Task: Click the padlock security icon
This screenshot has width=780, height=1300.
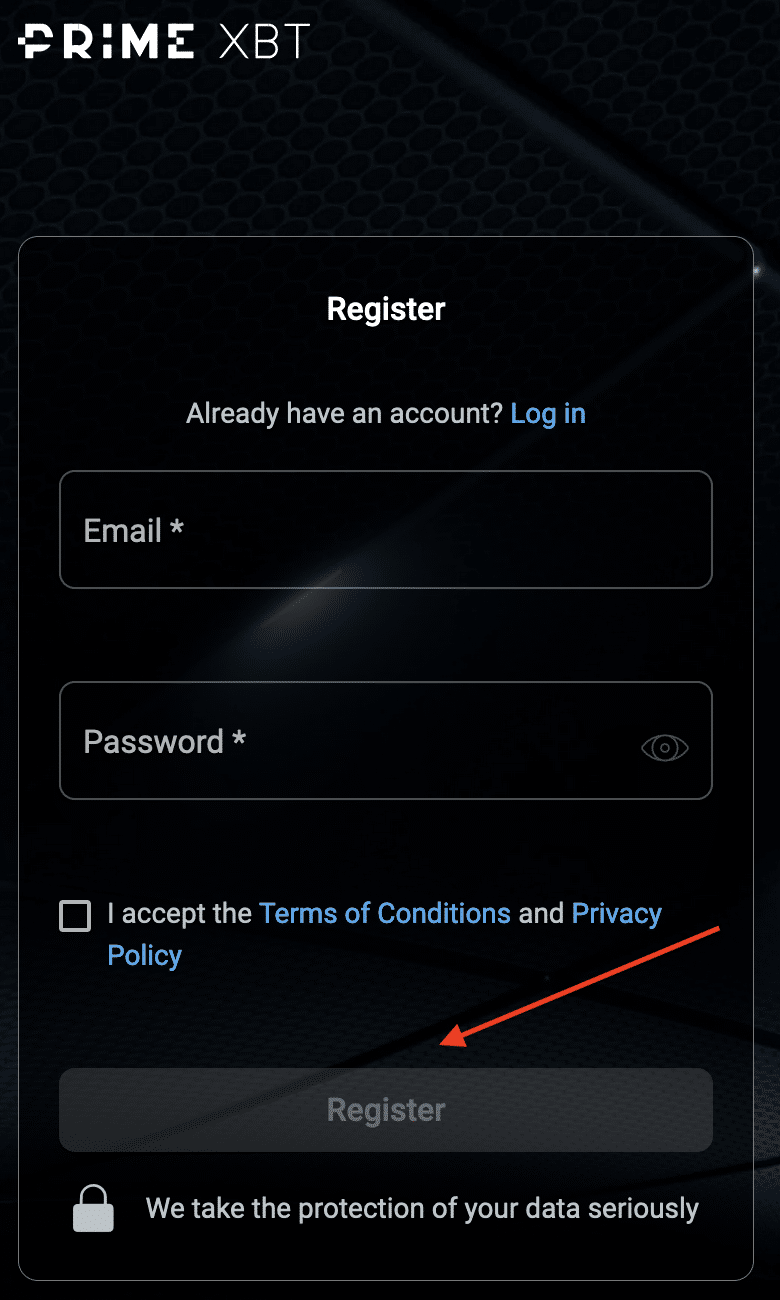Action: tap(93, 1208)
